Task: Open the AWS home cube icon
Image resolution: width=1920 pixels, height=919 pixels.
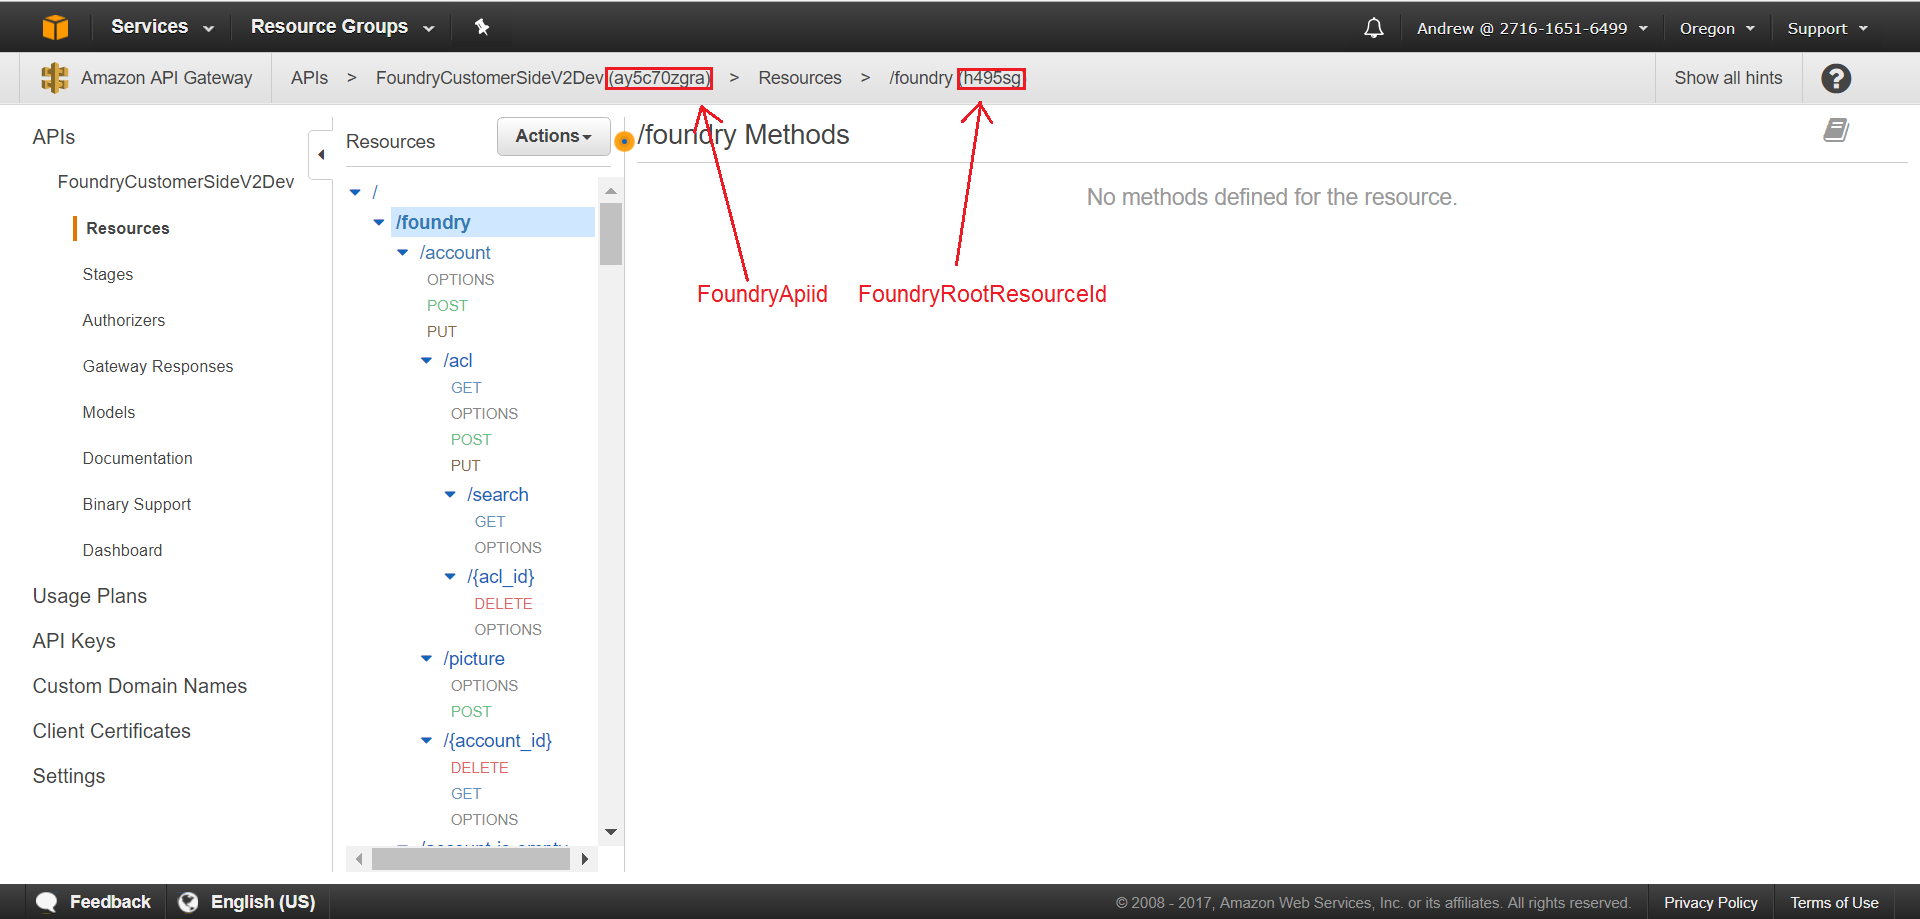Action: pyautogui.click(x=56, y=27)
